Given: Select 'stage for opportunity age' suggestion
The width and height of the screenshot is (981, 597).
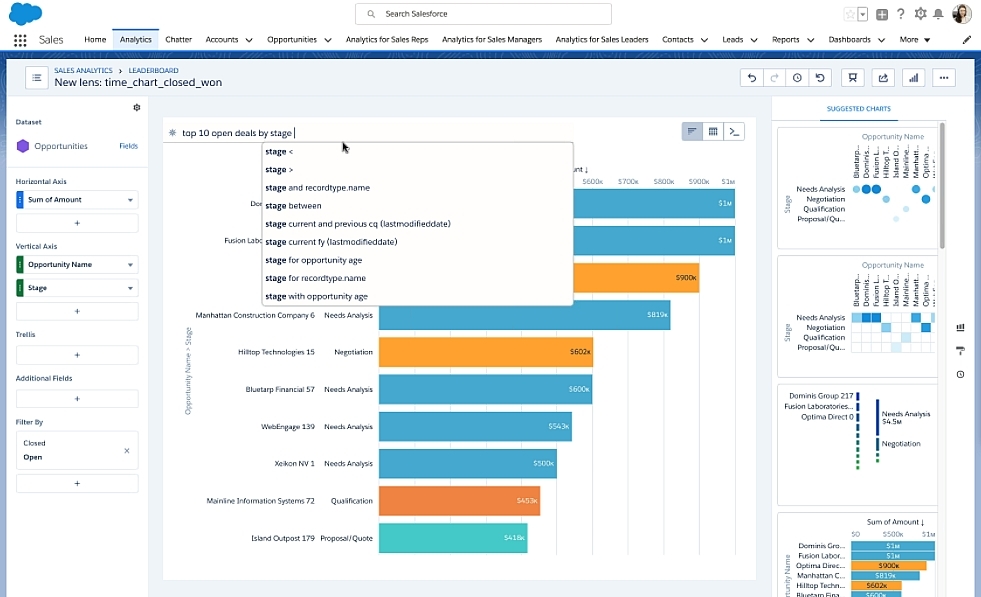Looking at the screenshot, I should click(417, 260).
